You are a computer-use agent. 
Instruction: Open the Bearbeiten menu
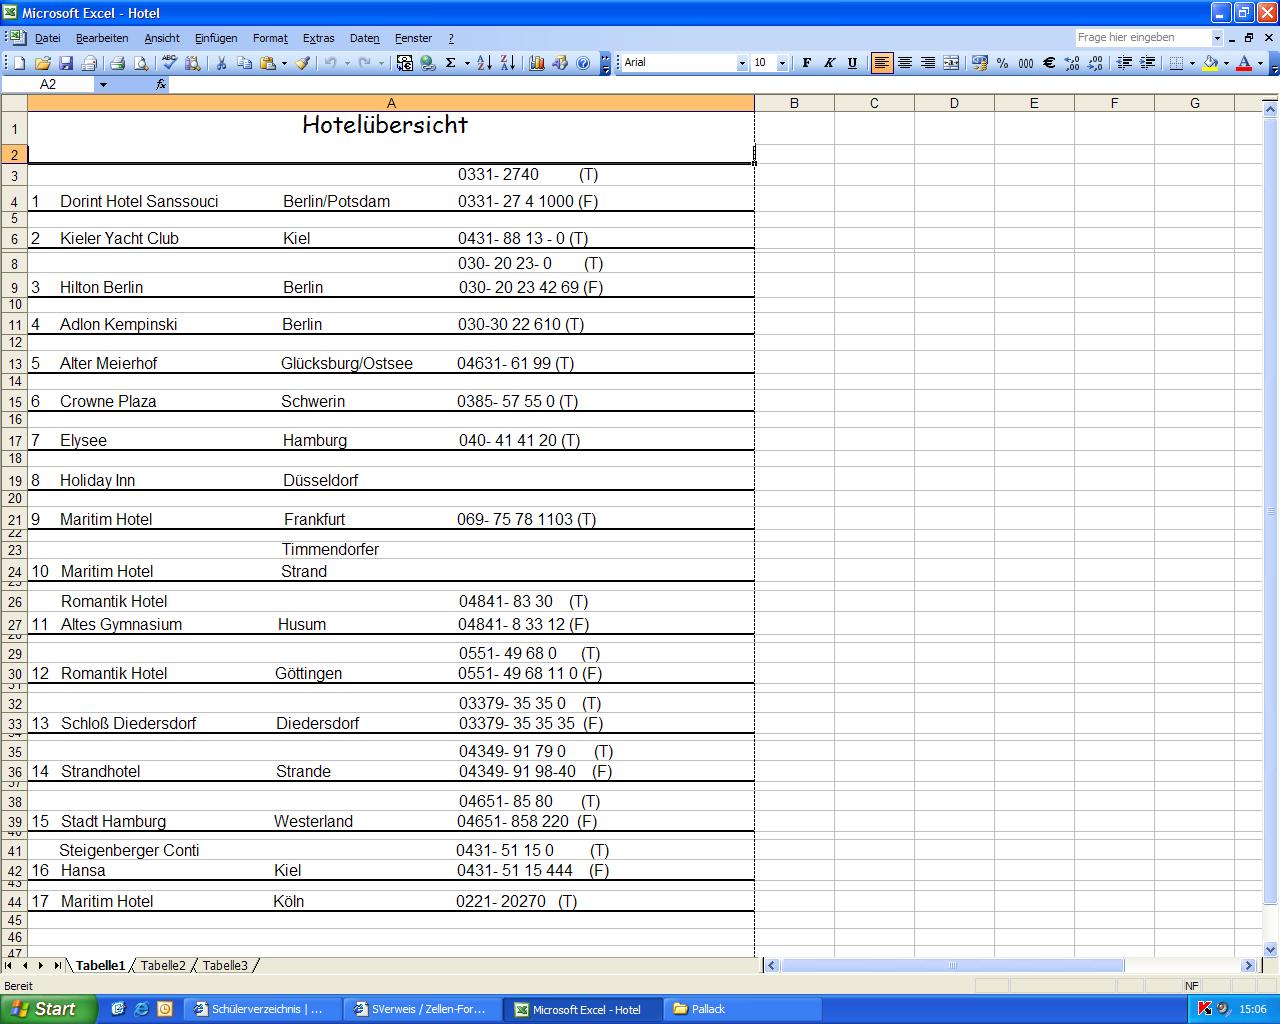point(102,38)
